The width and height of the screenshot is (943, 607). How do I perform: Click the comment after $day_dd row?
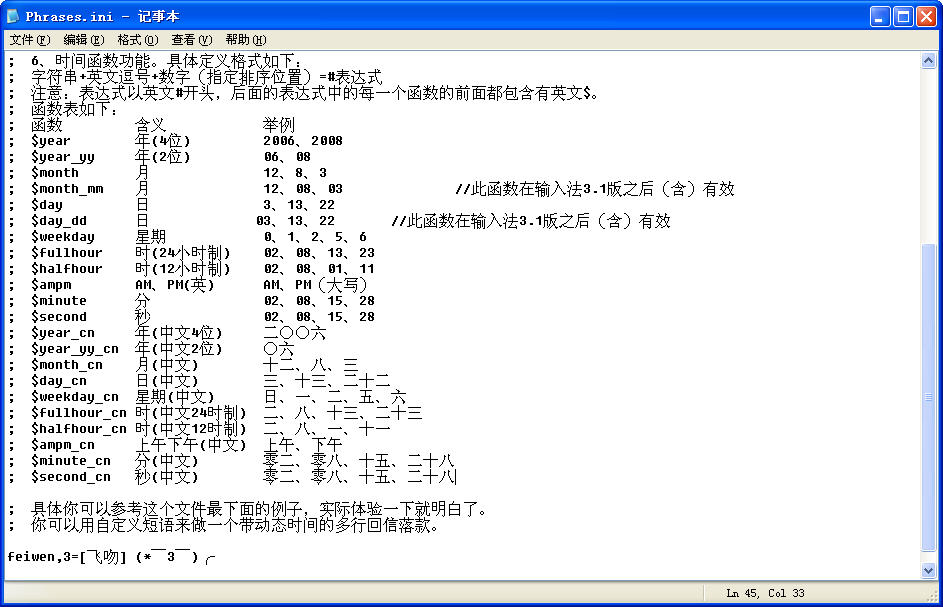point(531,221)
